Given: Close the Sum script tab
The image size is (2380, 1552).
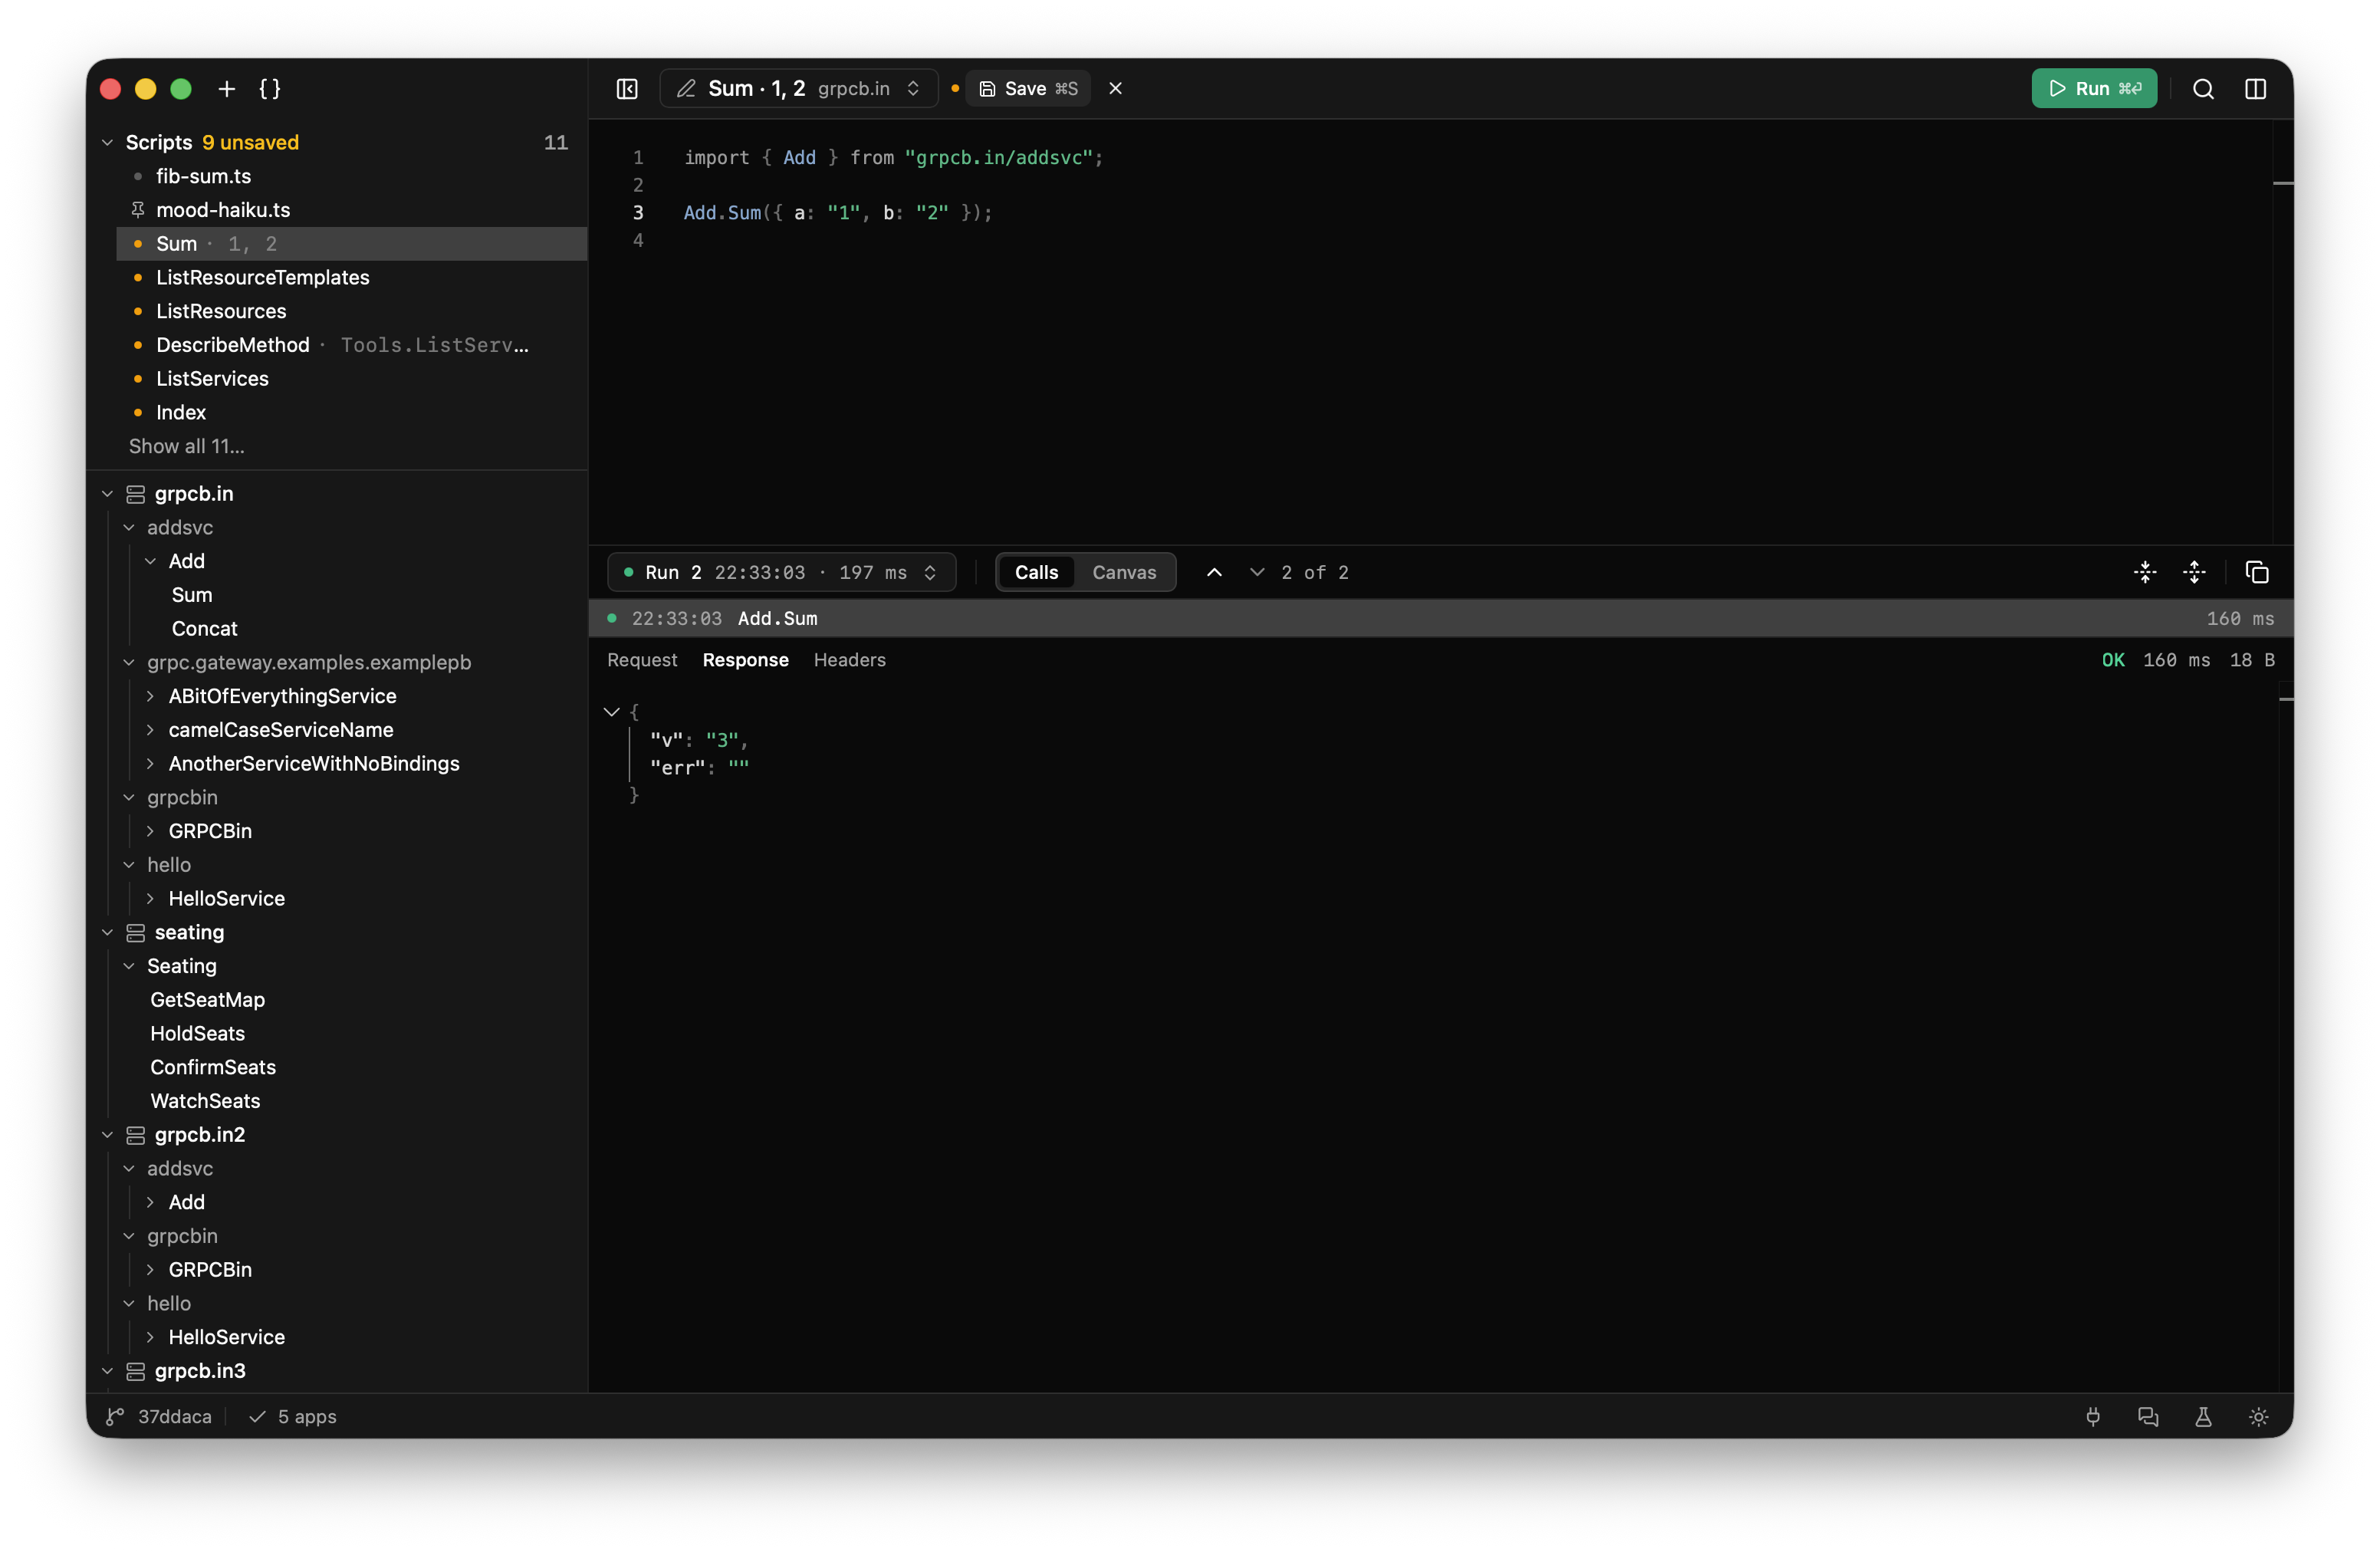Looking at the screenshot, I should (x=1116, y=89).
